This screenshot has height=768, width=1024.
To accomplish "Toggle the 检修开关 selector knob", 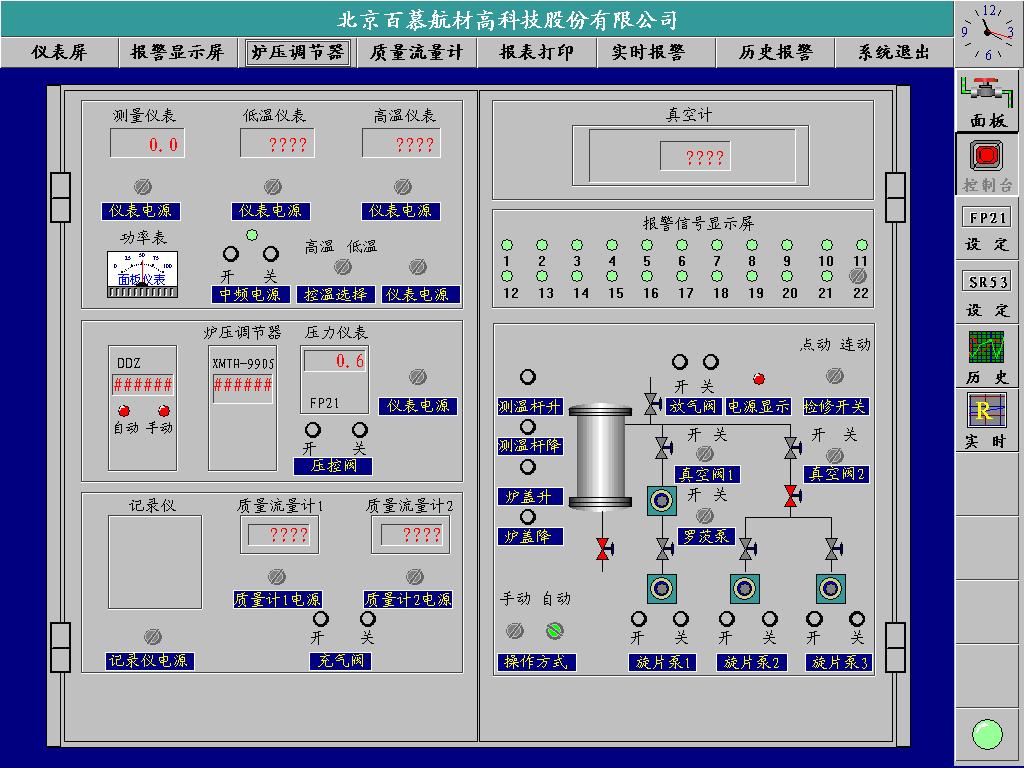I will (x=834, y=376).
